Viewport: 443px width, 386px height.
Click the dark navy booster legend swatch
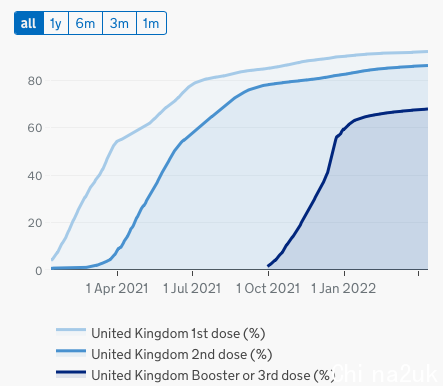71,374
